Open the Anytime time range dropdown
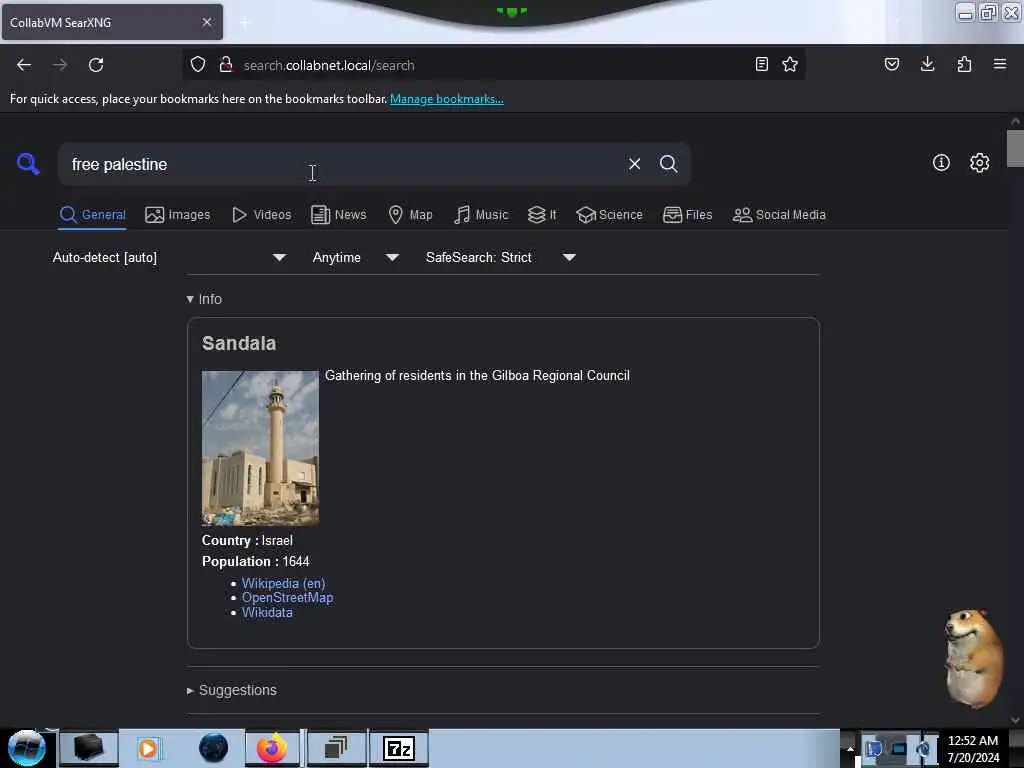The width and height of the screenshot is (1024, 768). (x=355, y=257)
